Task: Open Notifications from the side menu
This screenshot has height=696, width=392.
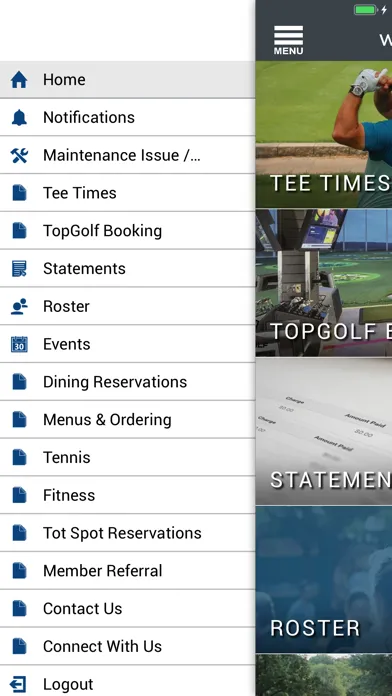Action: tap(127, 118)
